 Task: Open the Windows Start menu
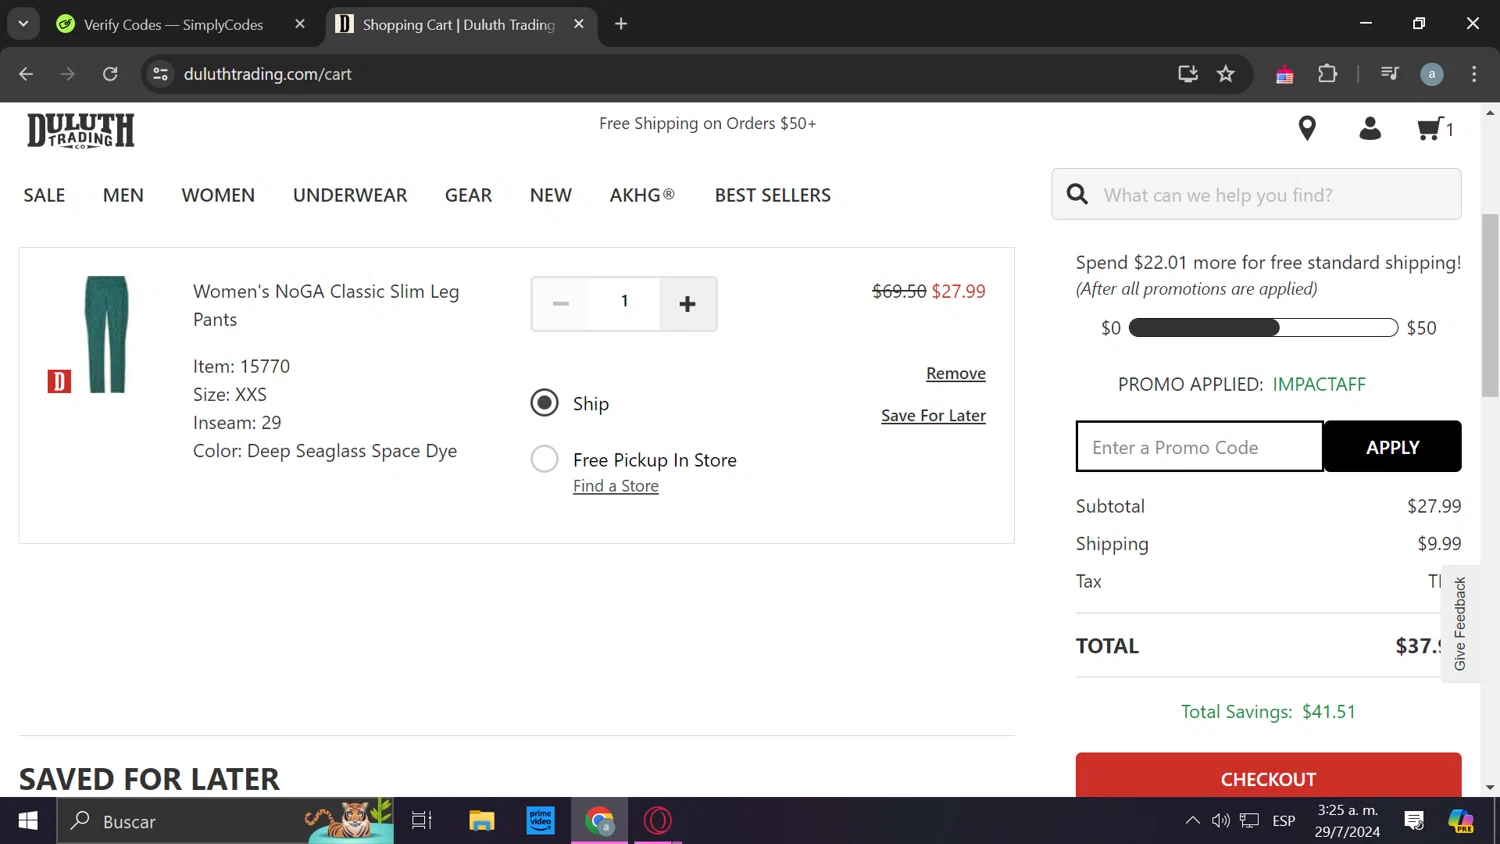[x=28, y=821]
